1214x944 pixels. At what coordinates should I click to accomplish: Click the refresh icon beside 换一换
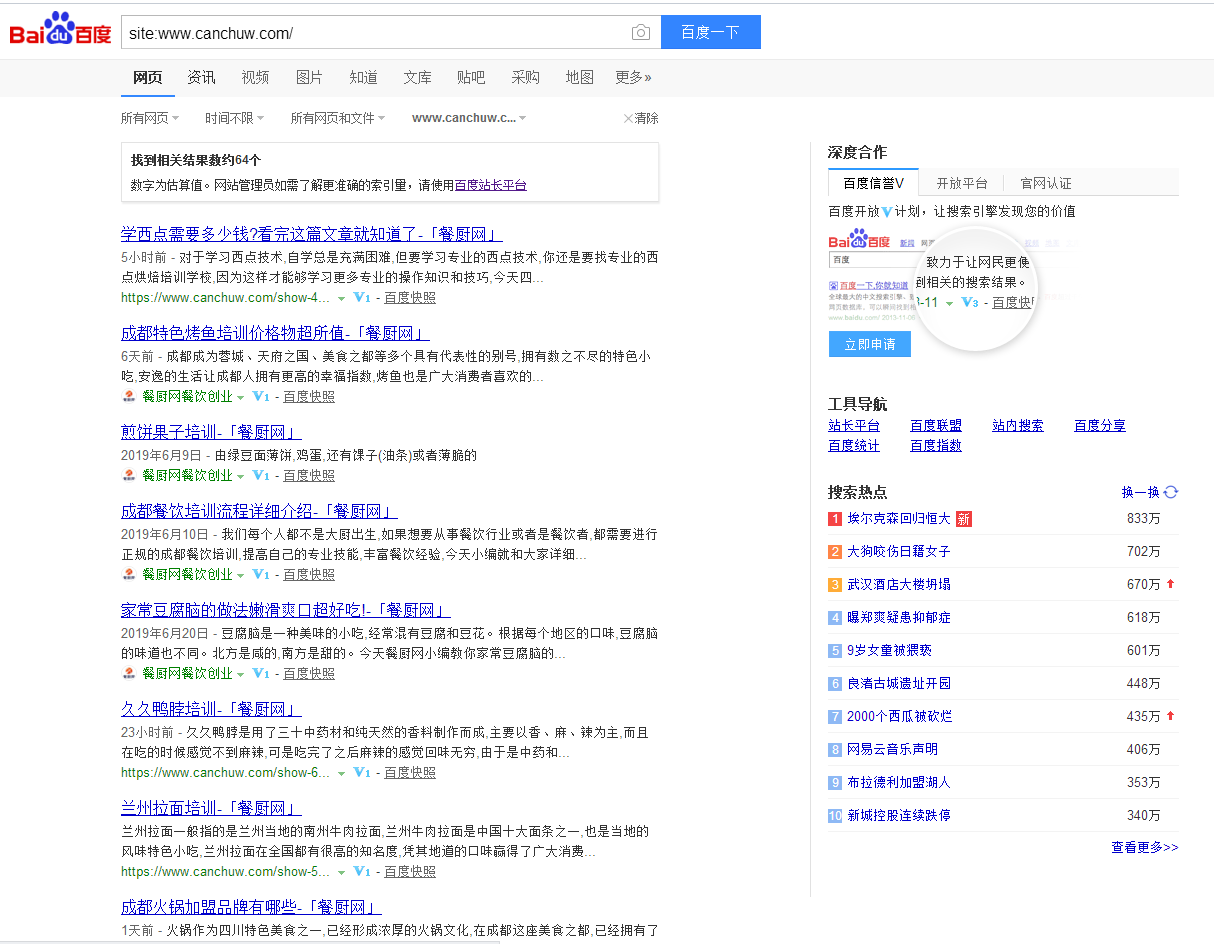point(1171,492)
